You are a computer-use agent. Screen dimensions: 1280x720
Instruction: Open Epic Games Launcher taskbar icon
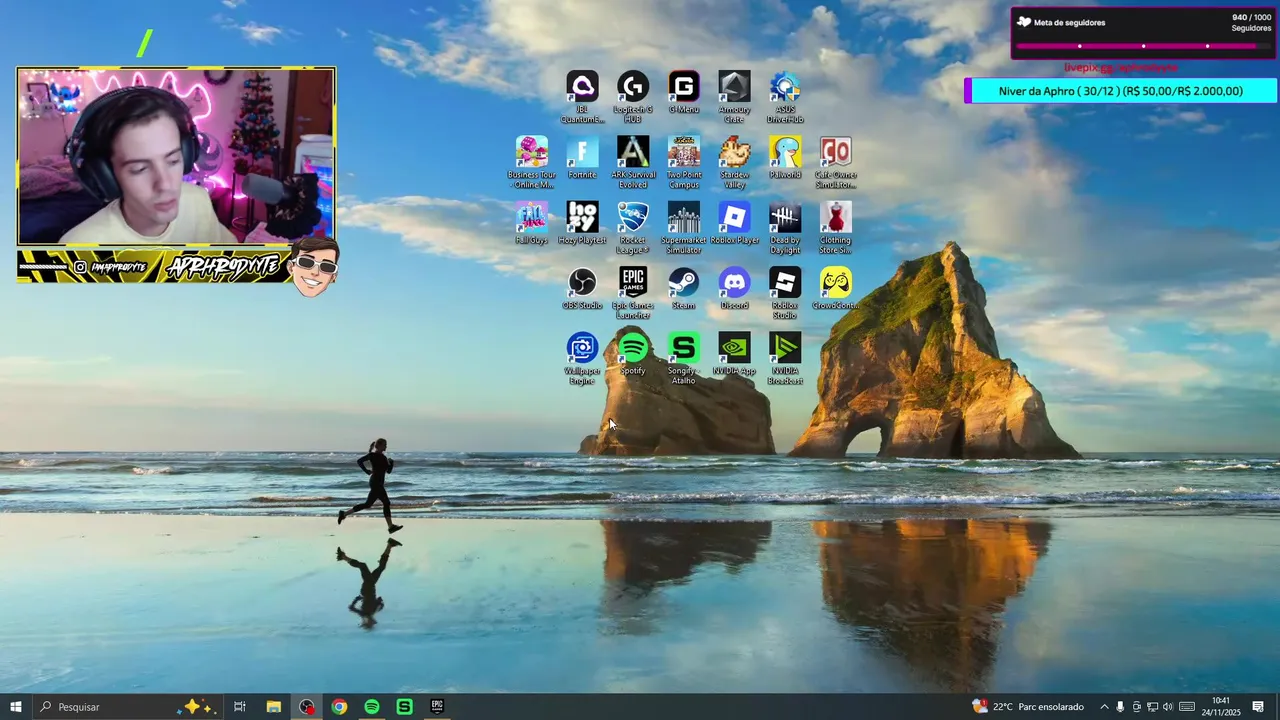point(437,707)
